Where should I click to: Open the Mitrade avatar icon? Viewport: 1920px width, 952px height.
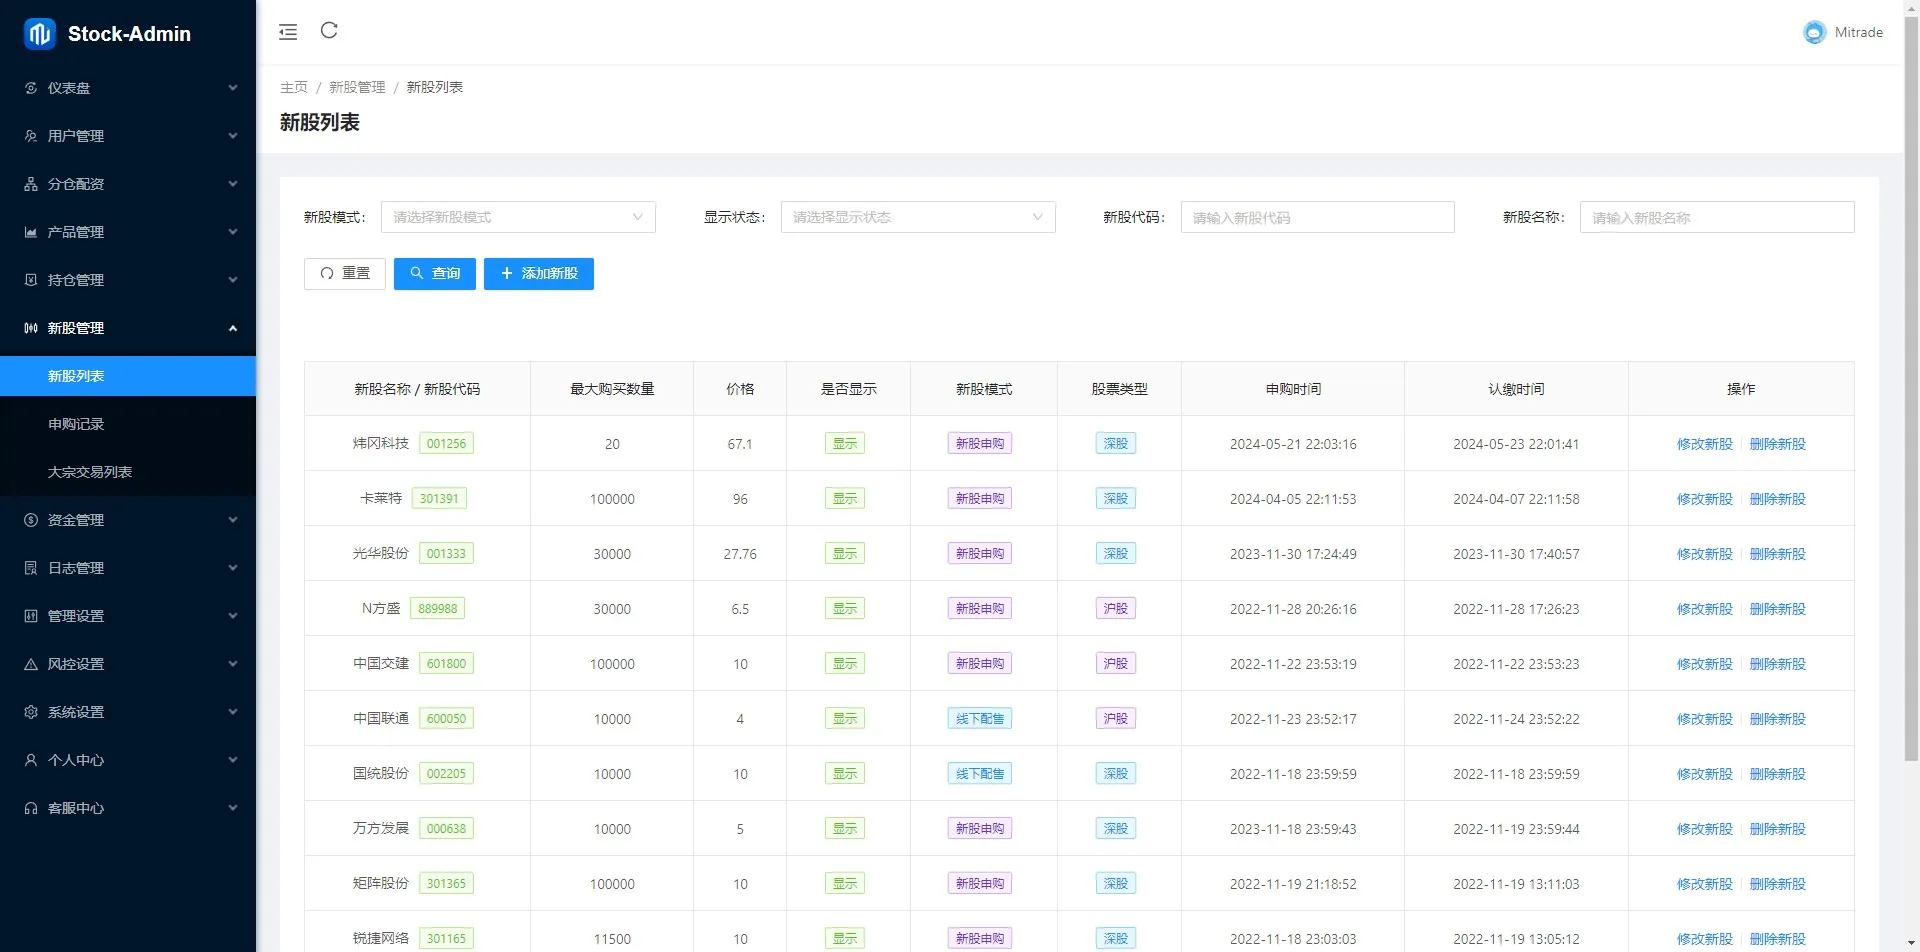(x=1813, y=31)
